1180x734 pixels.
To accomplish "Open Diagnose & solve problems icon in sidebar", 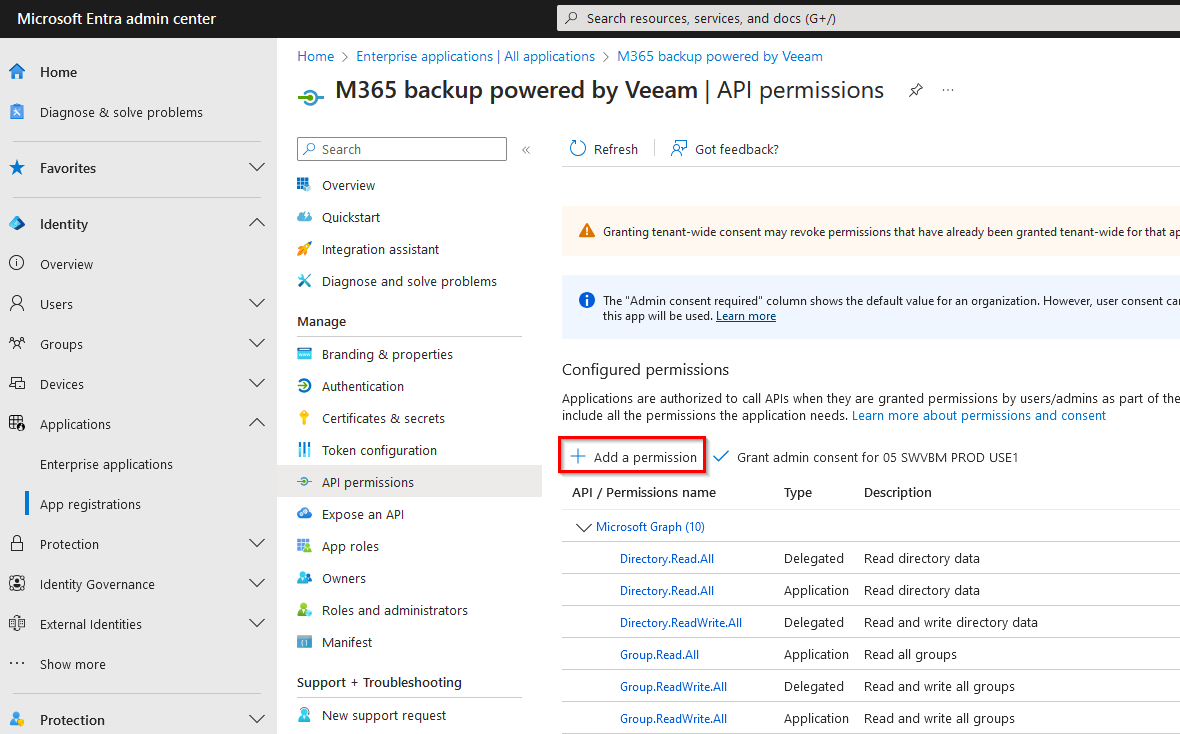I will 17,111.
